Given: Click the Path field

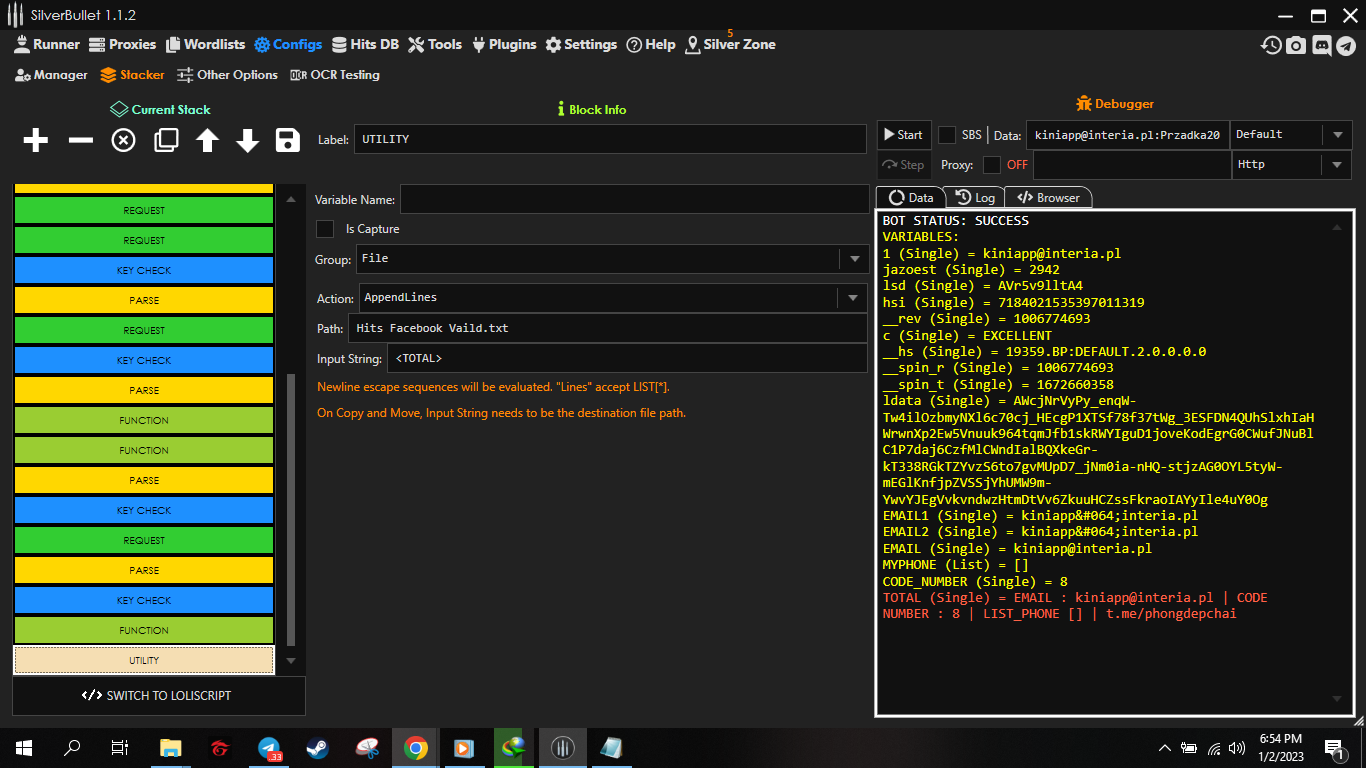Looking at the screenshot, I should point(608,328).
